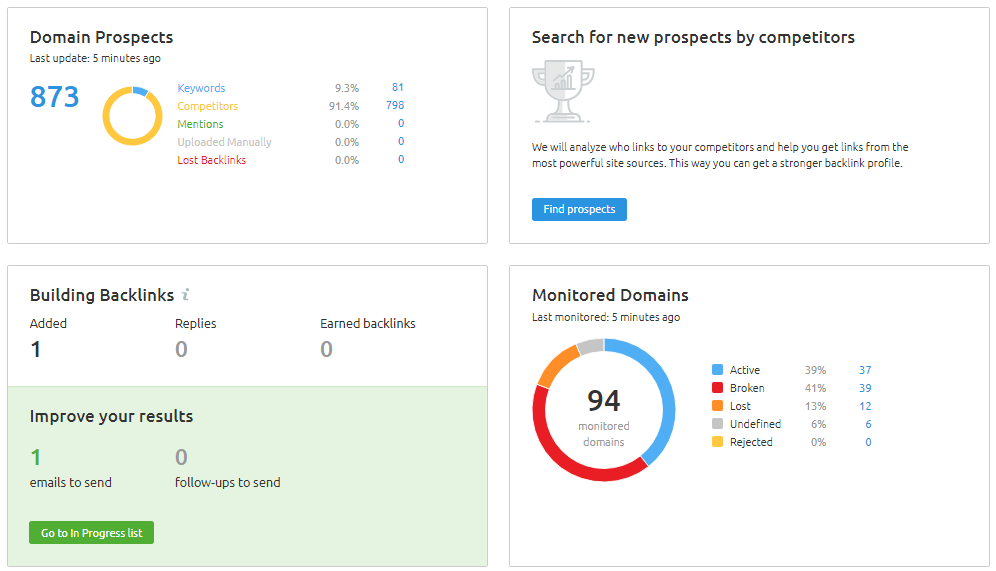Click the Find prospects button
Image resolution: width=996 pixels, height=571 pixels.
click(x=579, y=209)
